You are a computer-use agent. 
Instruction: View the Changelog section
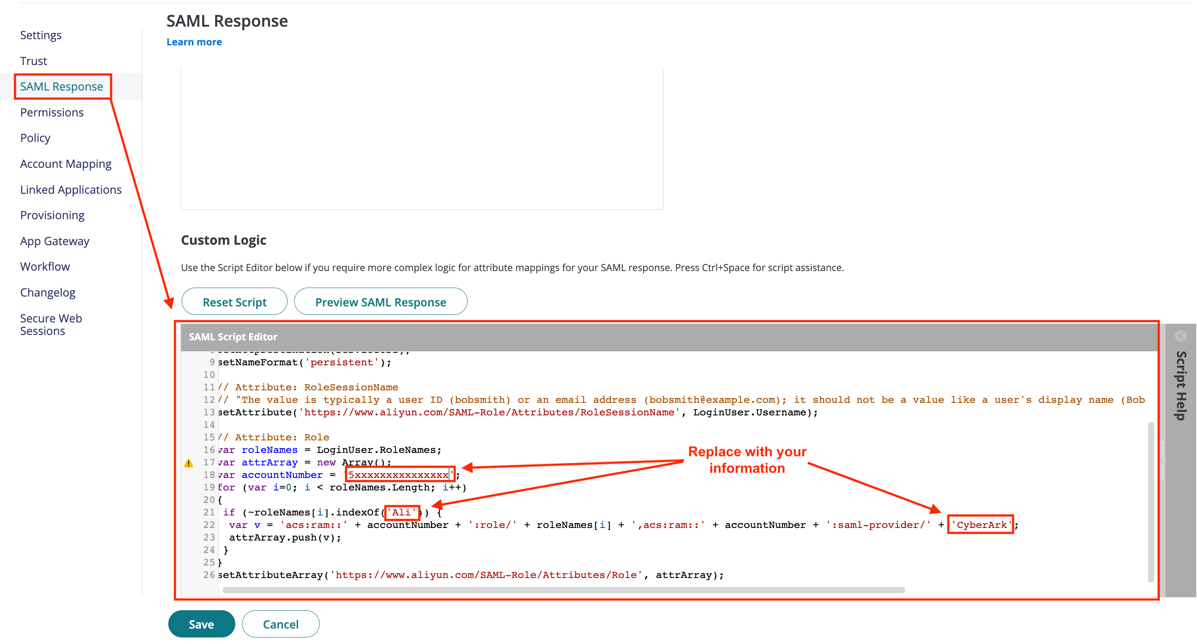click(47, 292)
